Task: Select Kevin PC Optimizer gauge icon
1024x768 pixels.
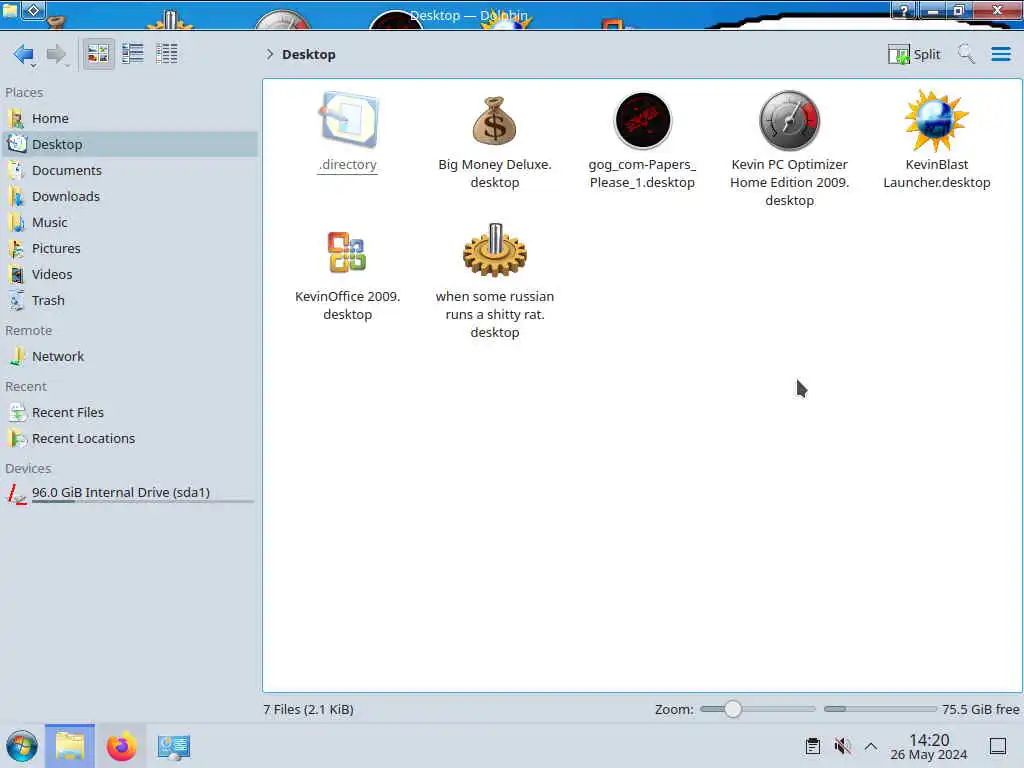Action: [790, 121]
